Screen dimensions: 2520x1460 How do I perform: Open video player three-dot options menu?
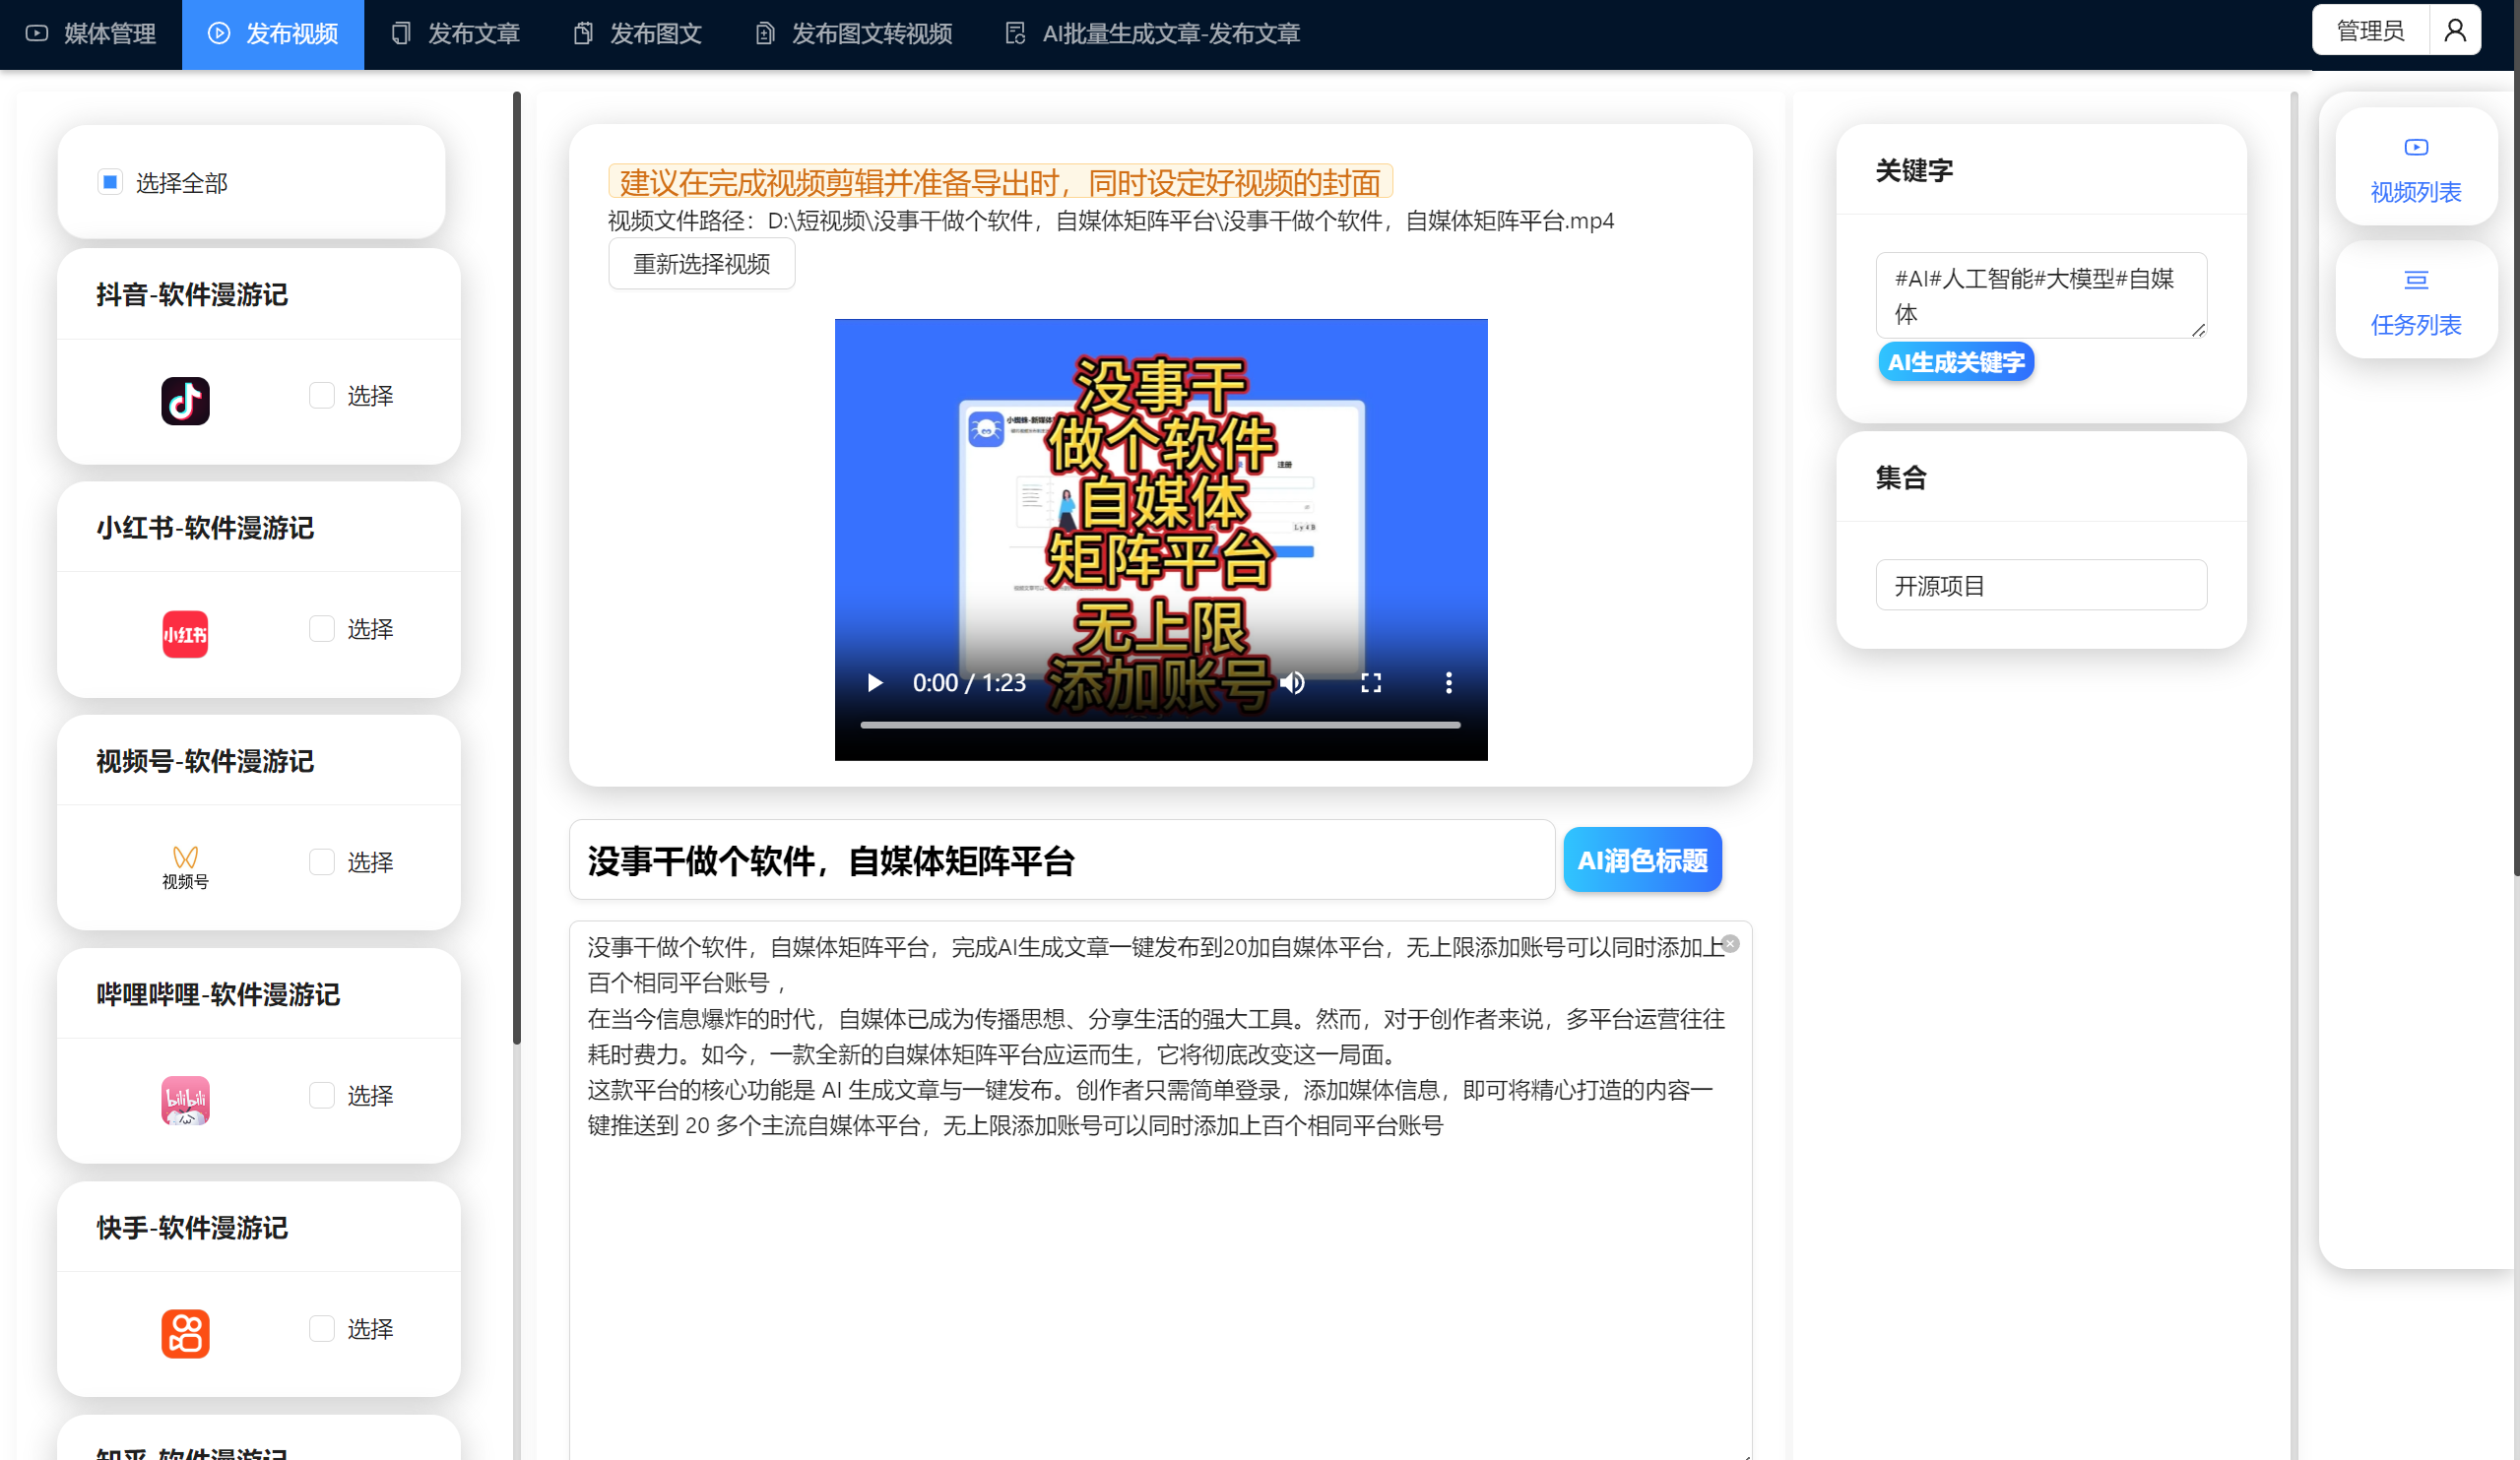[x=1448, y=683]
